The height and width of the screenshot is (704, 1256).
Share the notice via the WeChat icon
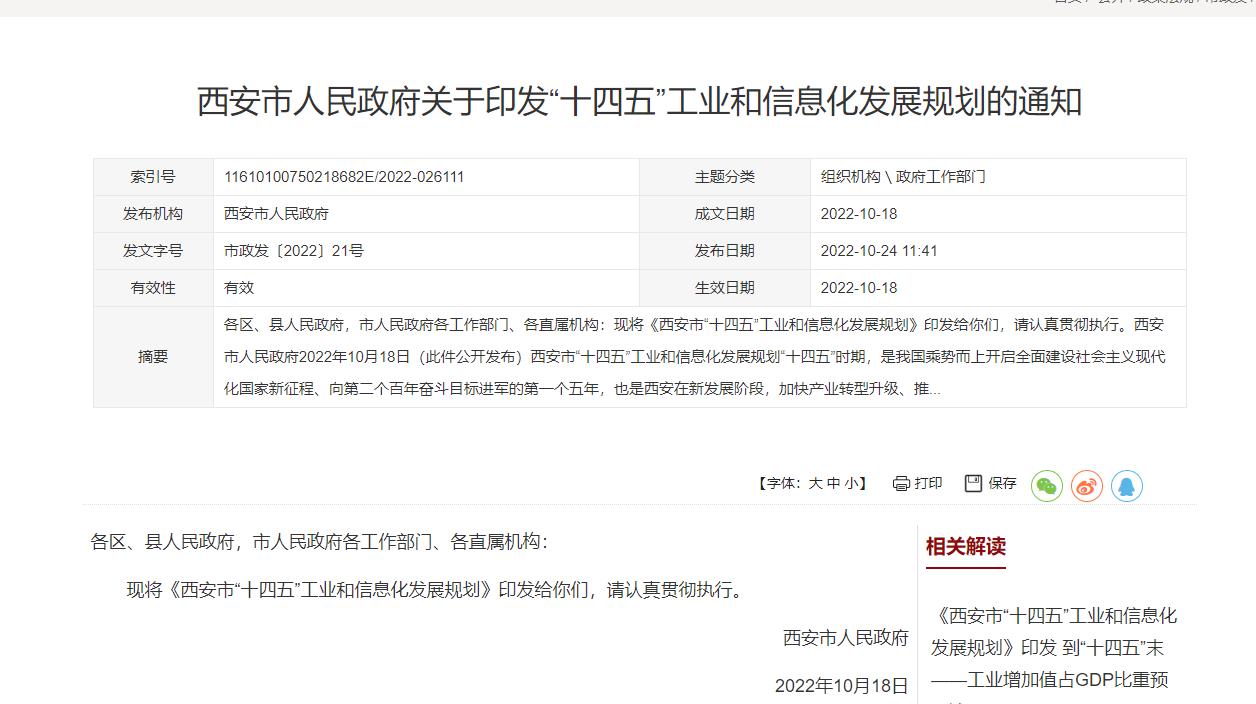(x=1046, y=486)
